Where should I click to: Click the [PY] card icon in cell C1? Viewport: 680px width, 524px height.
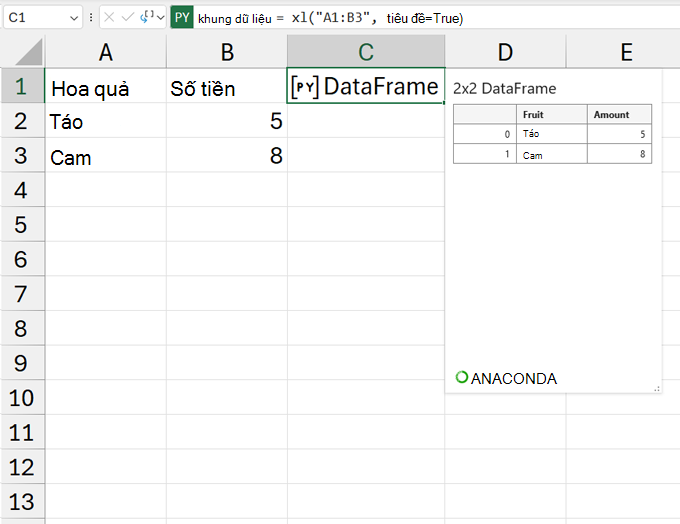pos(305,87)
